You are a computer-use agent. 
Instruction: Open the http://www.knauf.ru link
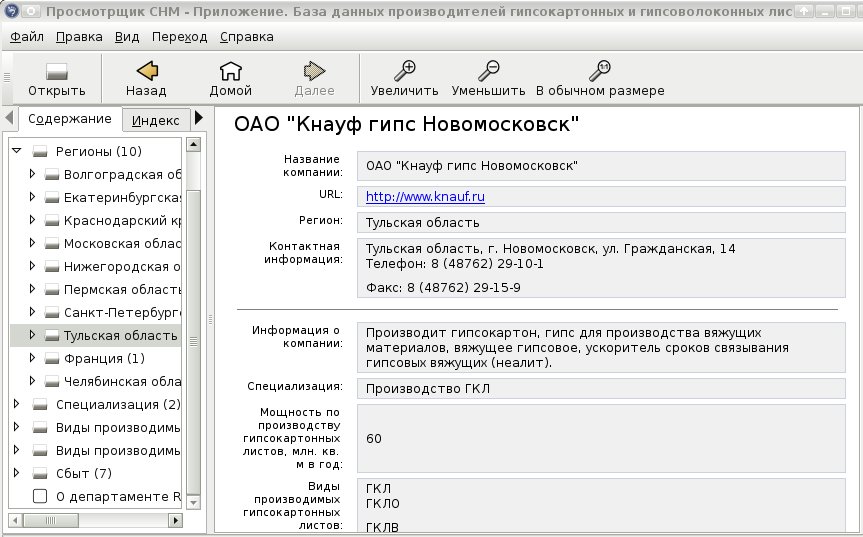coord(425,197)
